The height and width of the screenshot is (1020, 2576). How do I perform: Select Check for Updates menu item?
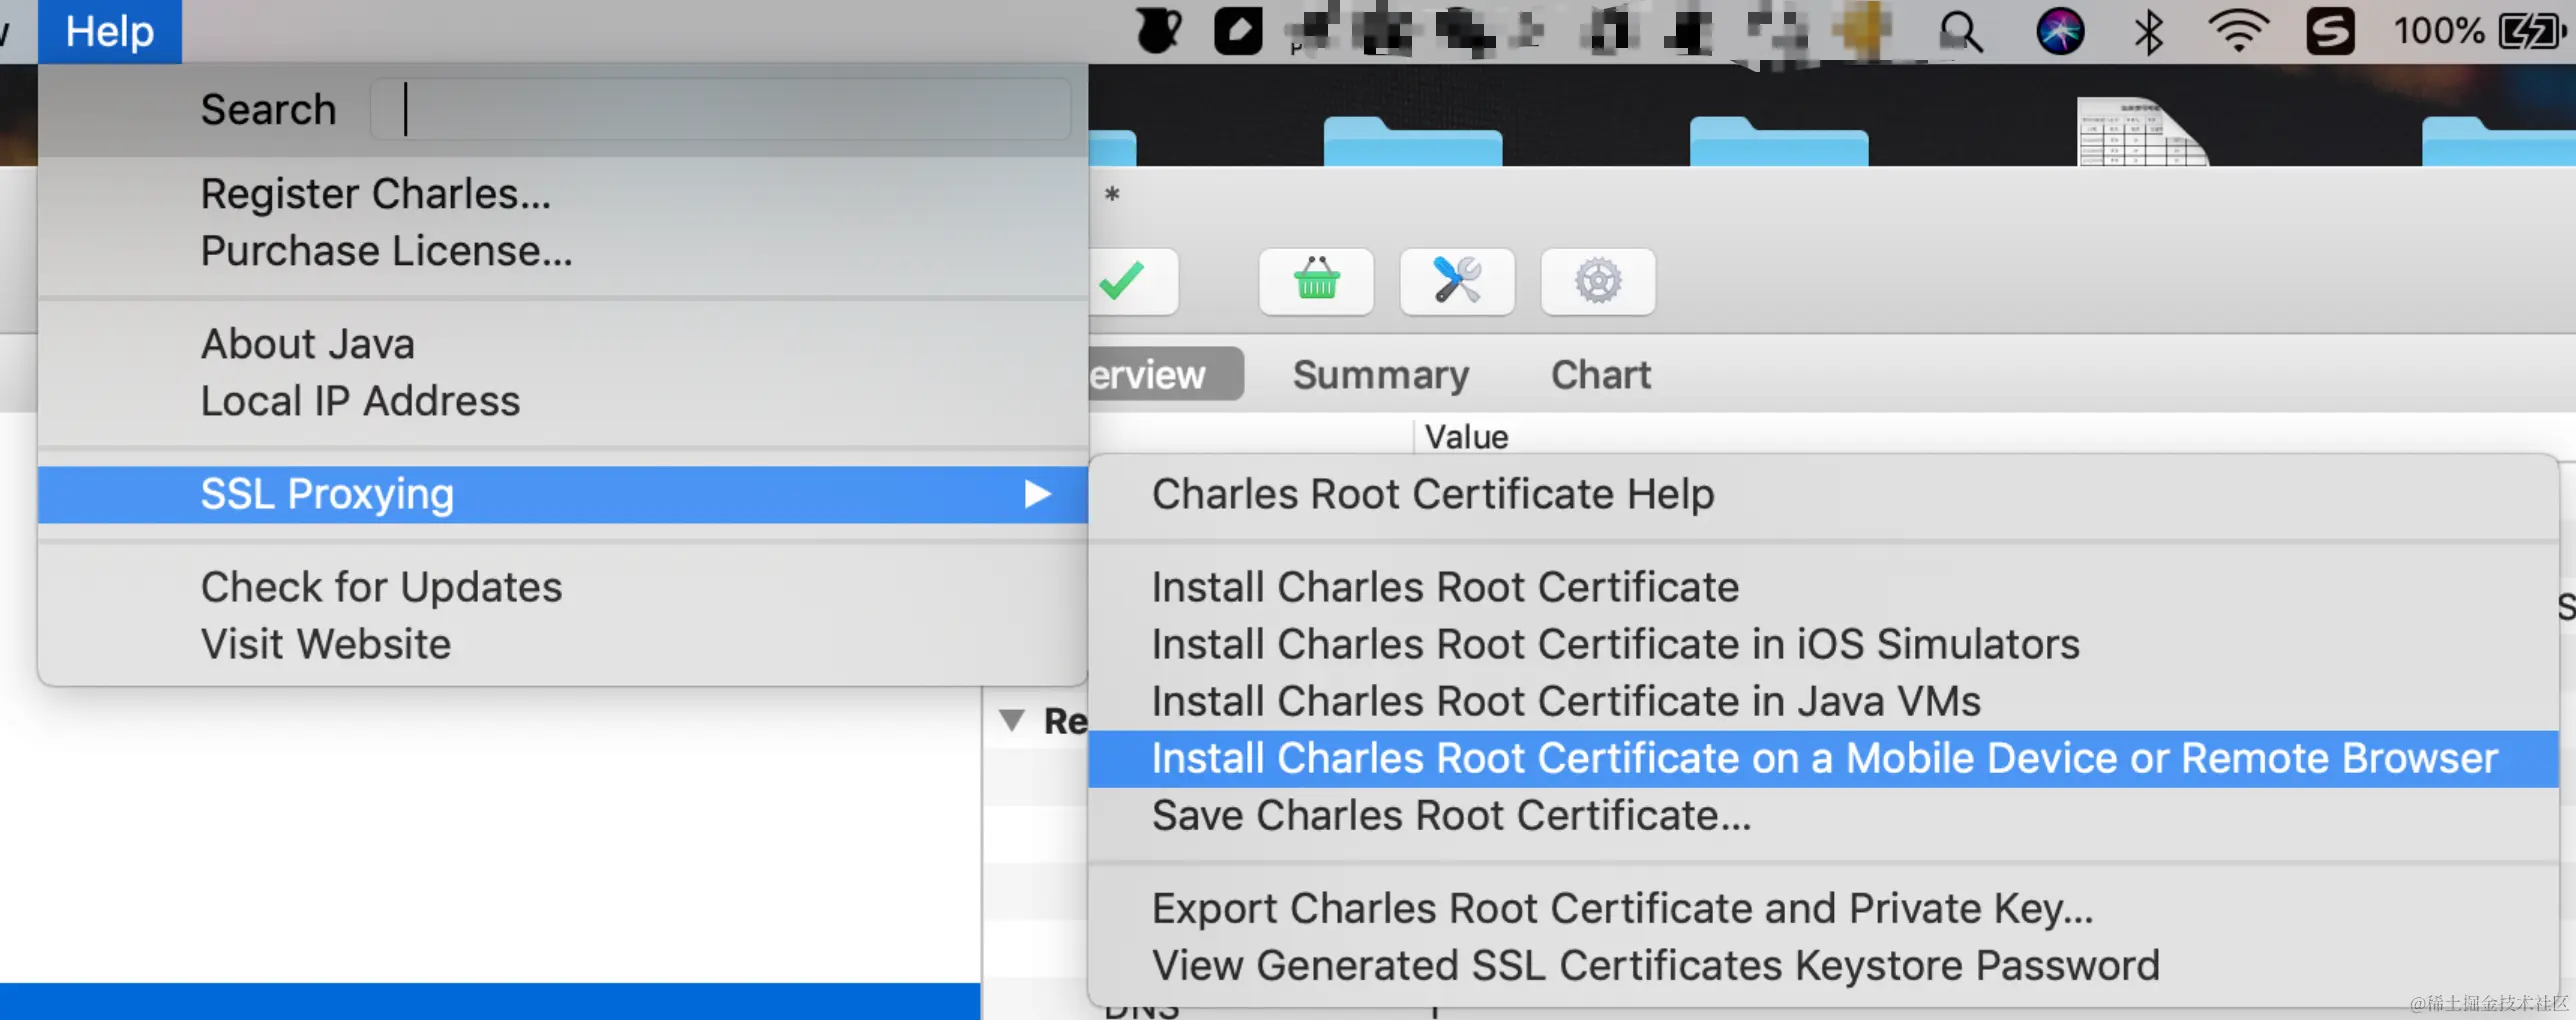pos(562,587)
